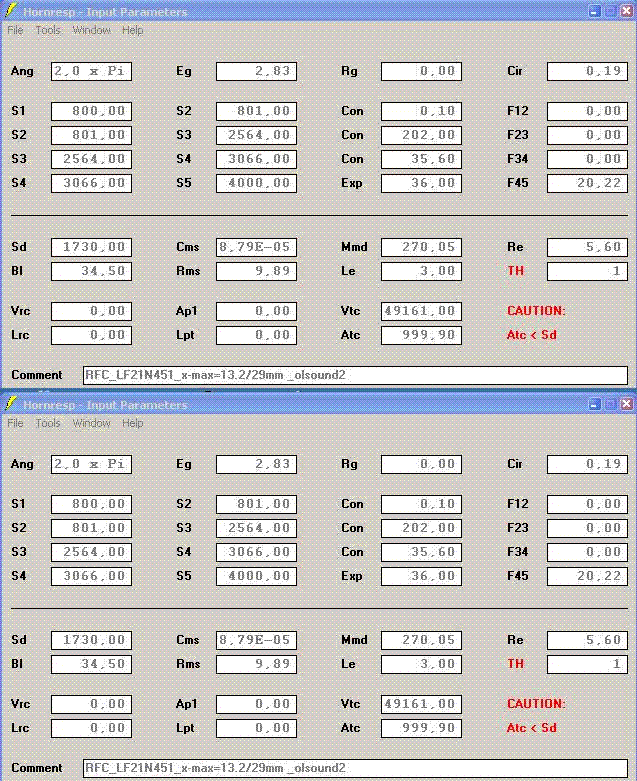Click Sd field 1730,00 in lower window
This screenshot has height=781, width=637.
point(91,640)
